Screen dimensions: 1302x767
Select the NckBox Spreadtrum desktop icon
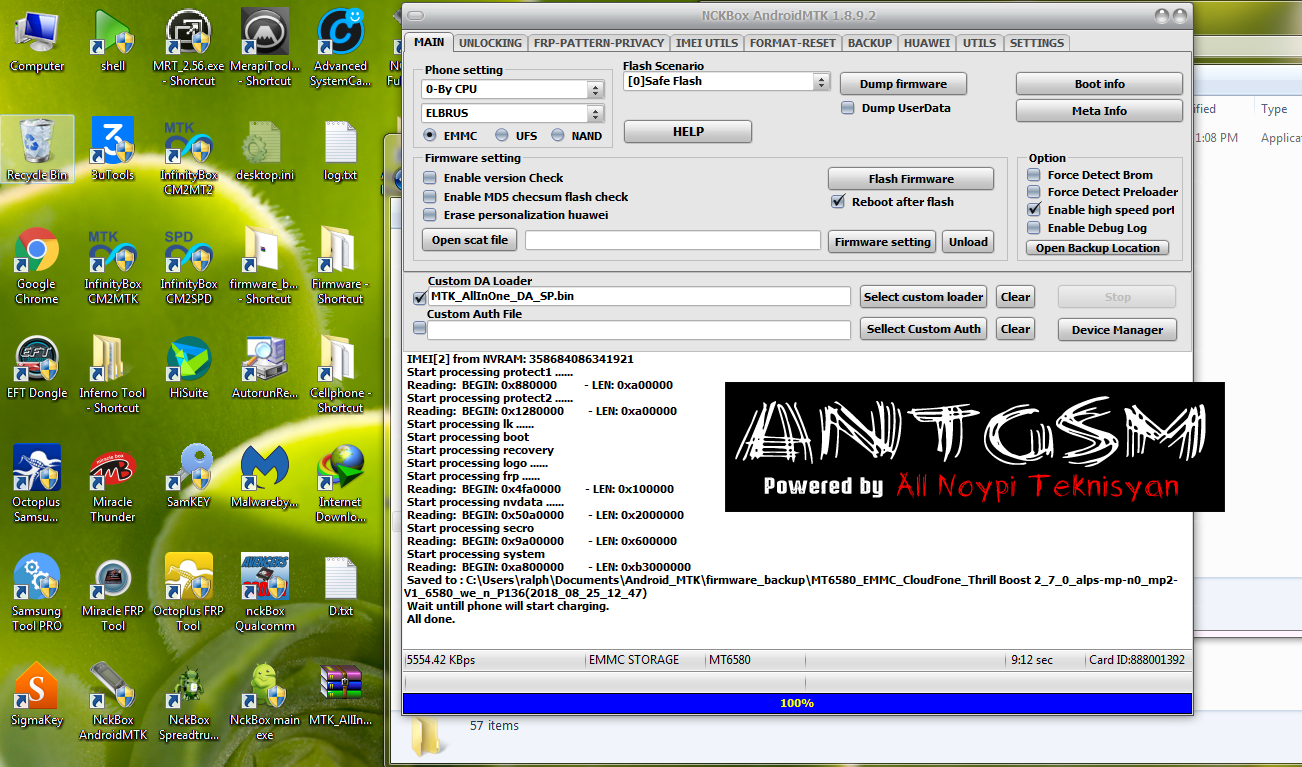[188, 701]
